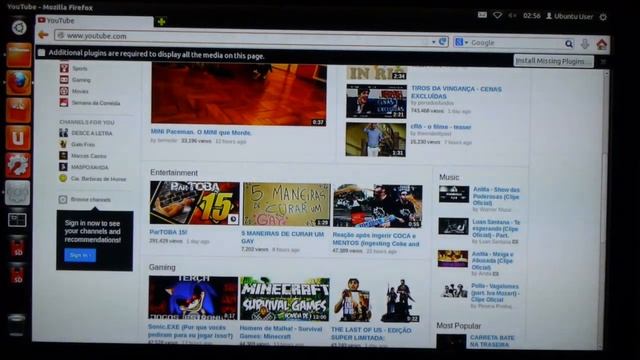This screenshot has width=640, height=360.
Task: Open 'CARRETA BATE NA TRASEIRA' link
Action: coord(492,341)
